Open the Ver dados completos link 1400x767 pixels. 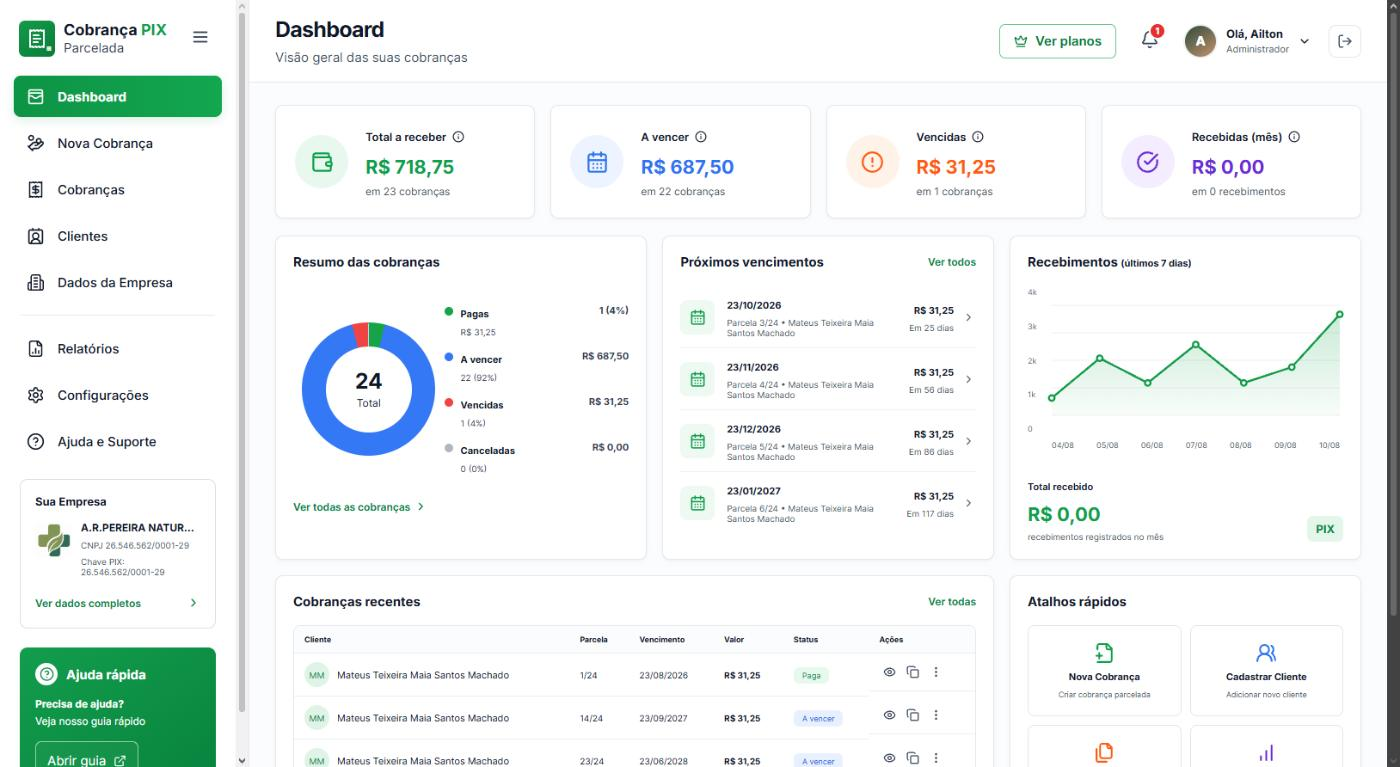(88, 603)
